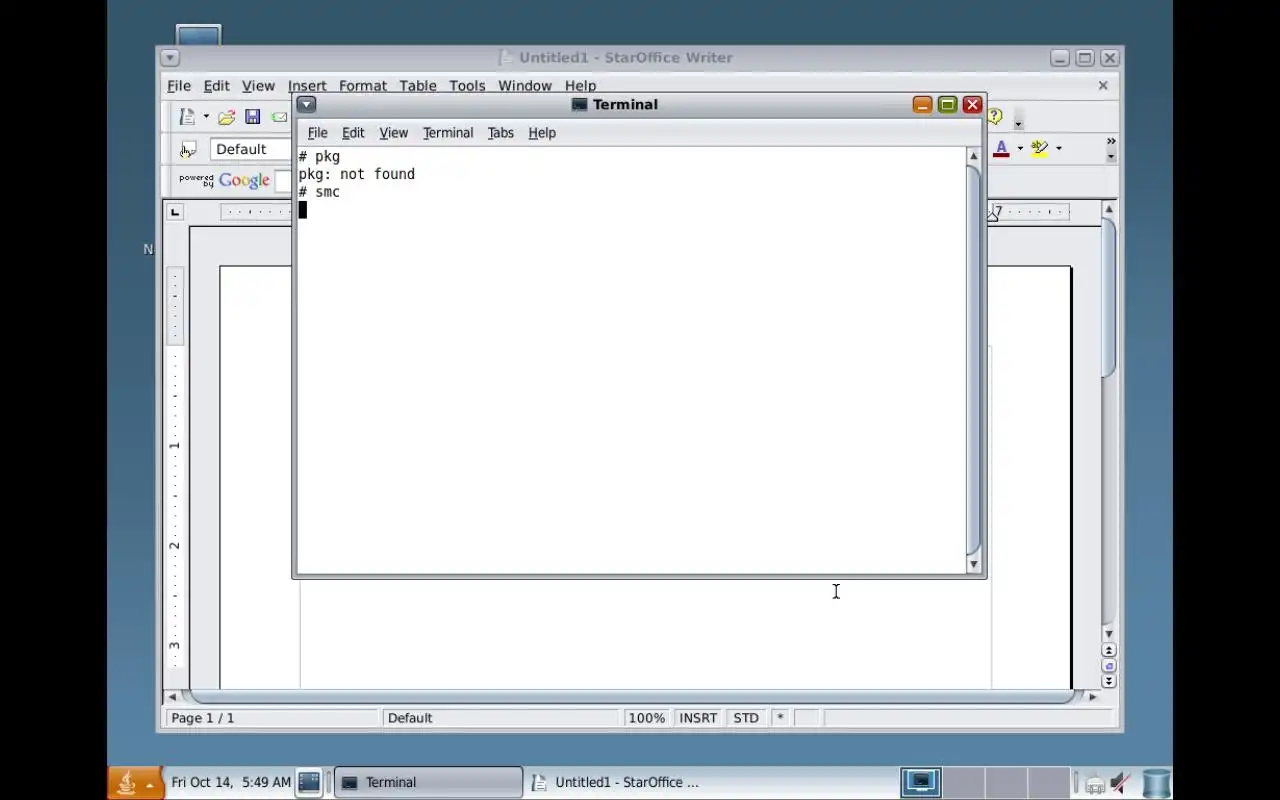Open the Tabs menu in the Terminal window
Image resolution: width=1280 pixels, height=800 pixels.
500,133
